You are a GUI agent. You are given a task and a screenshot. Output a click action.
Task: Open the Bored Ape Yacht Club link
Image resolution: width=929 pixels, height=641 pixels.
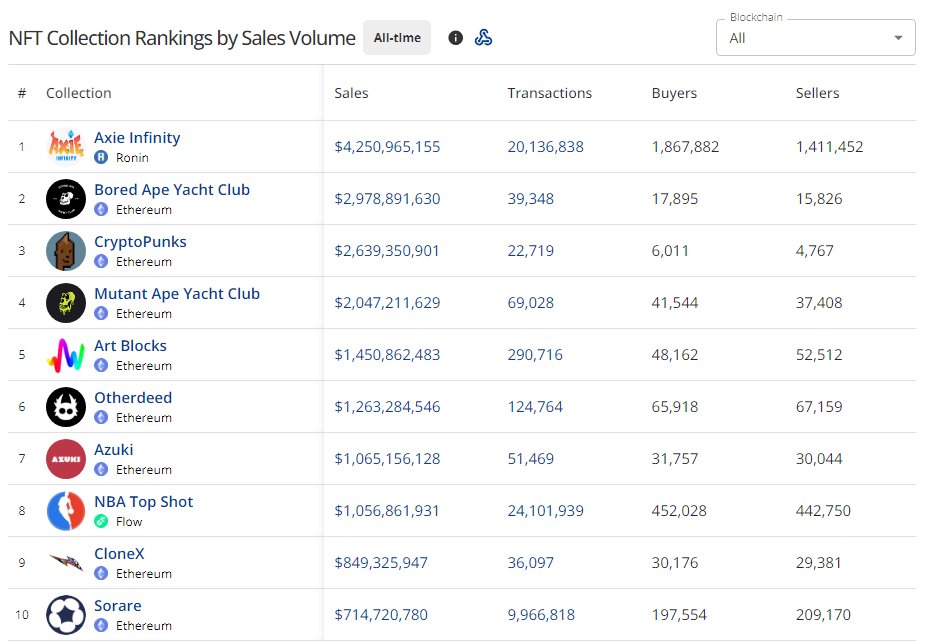tap(172, 190)
